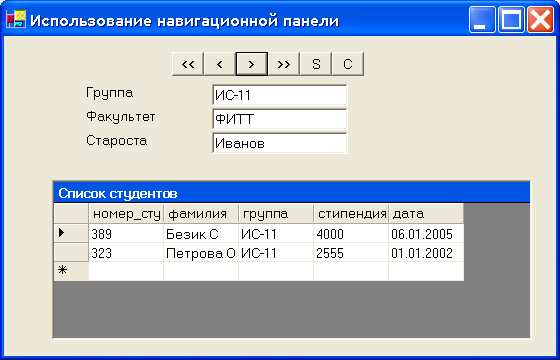The width and height of the screenshot is (560, 360).
Task: Select cell with student number 323
Action: 126,253
